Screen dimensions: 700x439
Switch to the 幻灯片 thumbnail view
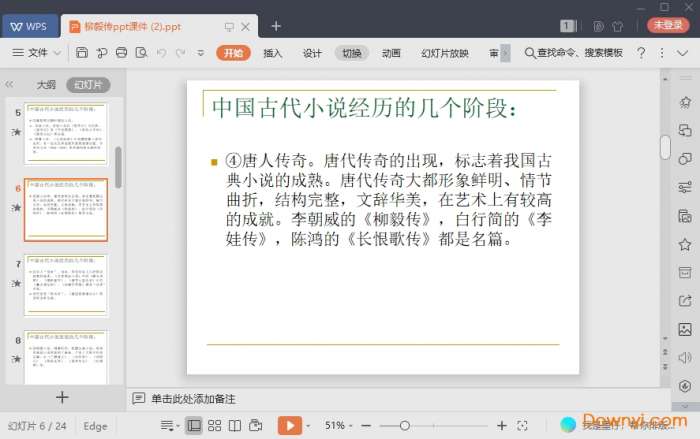point(88,85)
